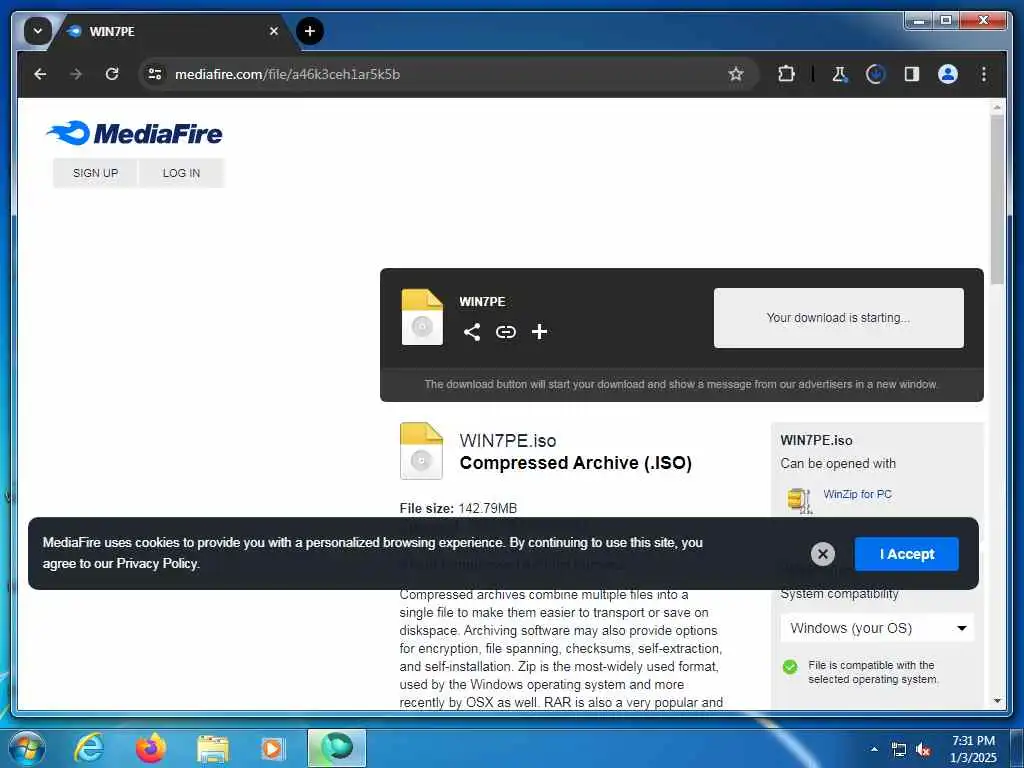Click the WIN7PE.iso file icon
Viewport: 1024px width, 768px height.
pyautogui.click(x=421, y=451)
